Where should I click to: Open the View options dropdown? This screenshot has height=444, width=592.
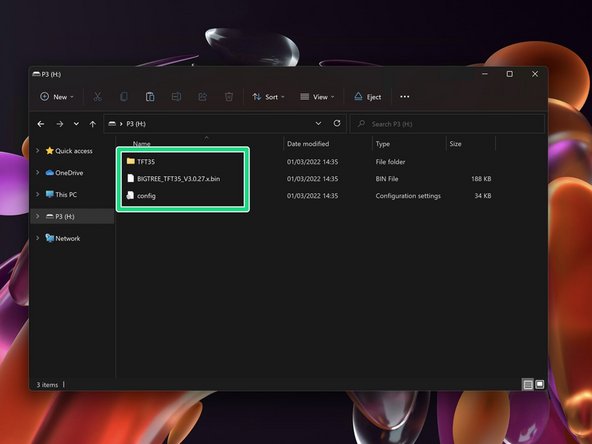[317, 97]
